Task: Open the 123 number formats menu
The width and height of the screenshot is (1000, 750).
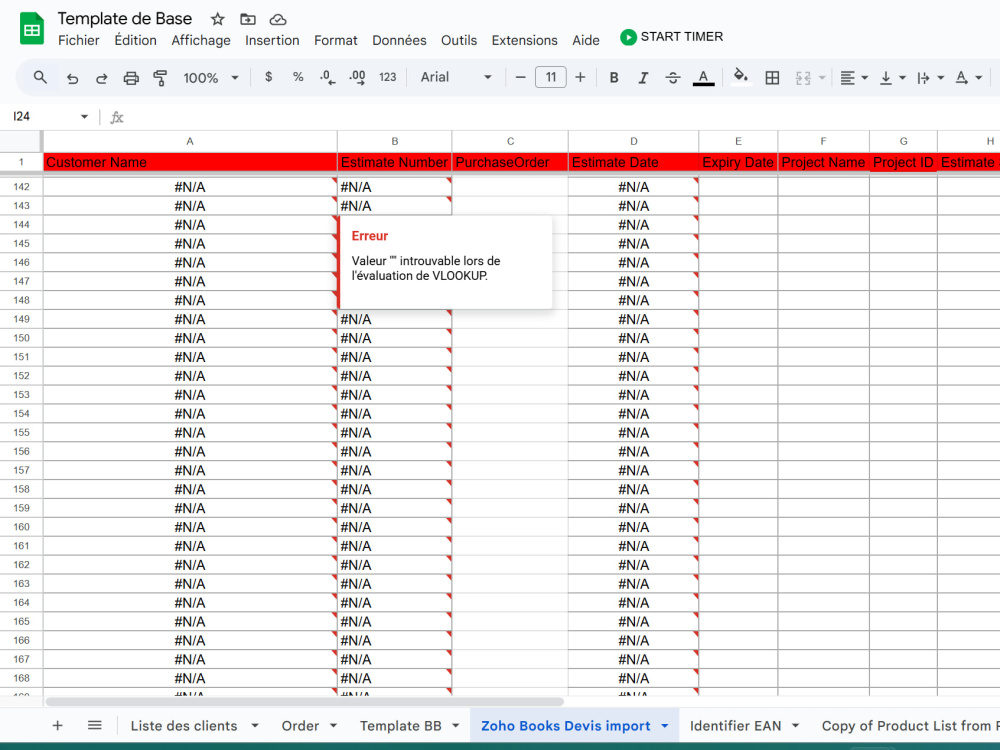Action: pos(388,77)
